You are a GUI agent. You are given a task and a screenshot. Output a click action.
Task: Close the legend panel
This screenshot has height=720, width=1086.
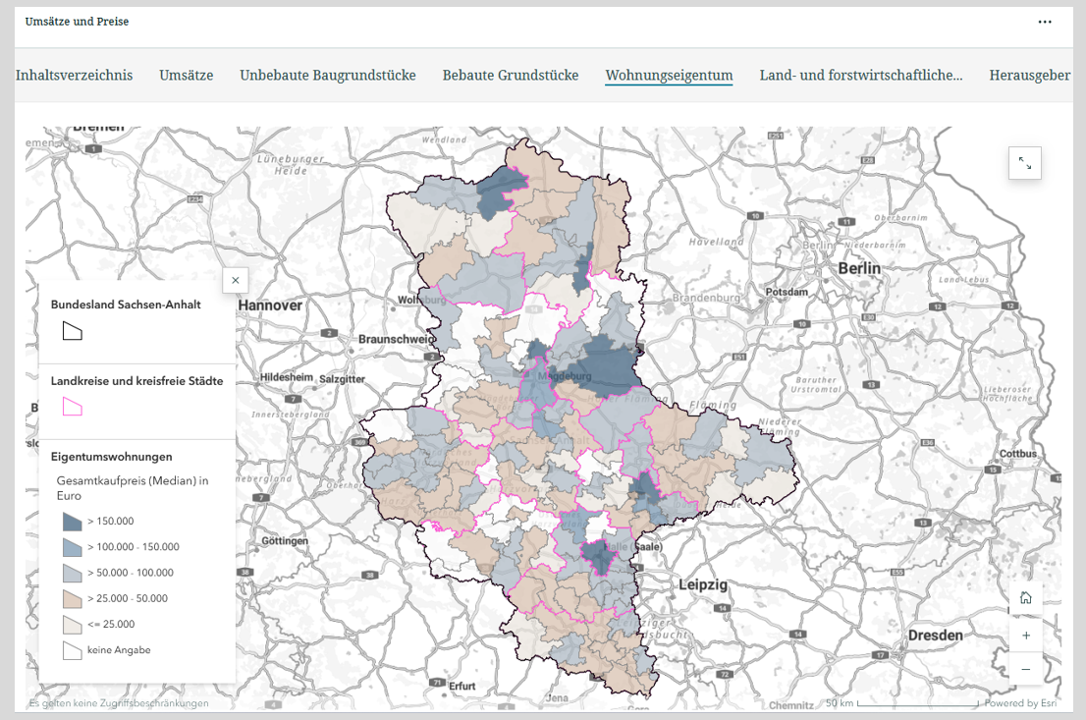(235, 281)
